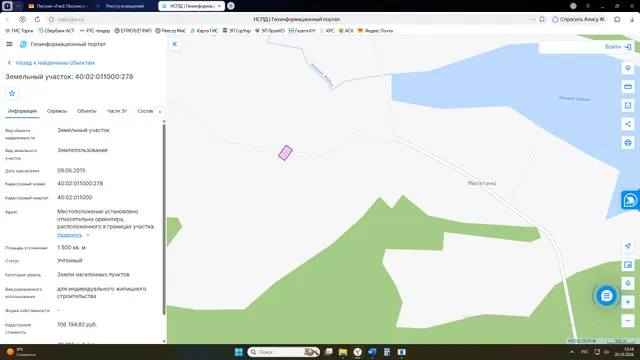Zoom in the map with plus button
This screenshot has width=640, height=360.
pyautogui.click(x=628, y=302)
